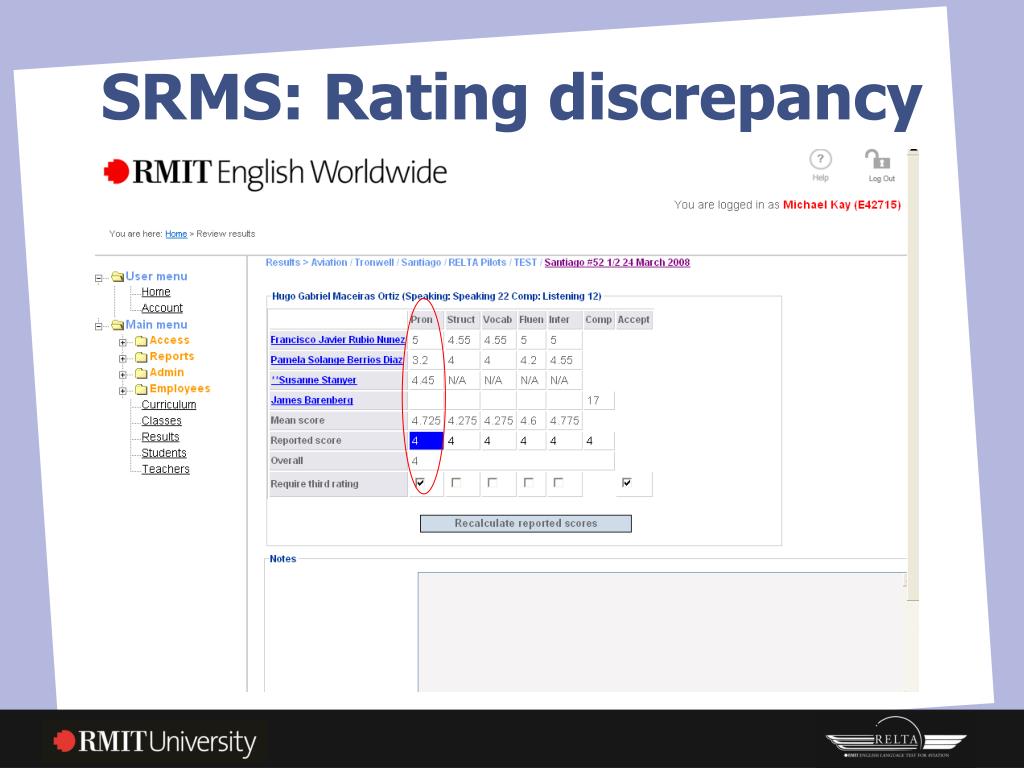The width and height of the screenshot is (1024, 768).
Task: Click the Main menu folder icon
Action: tap(118, 325)
